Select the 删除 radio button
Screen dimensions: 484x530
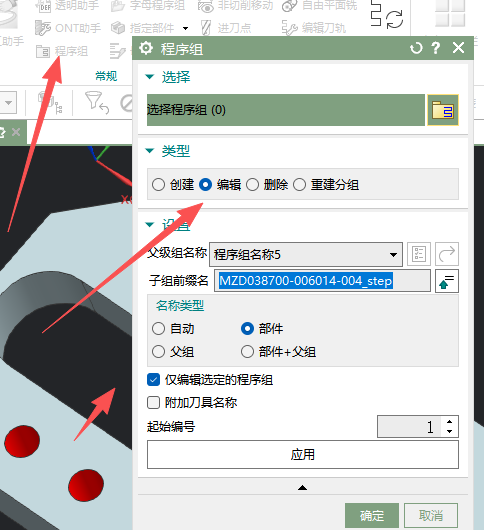point(252,185)
